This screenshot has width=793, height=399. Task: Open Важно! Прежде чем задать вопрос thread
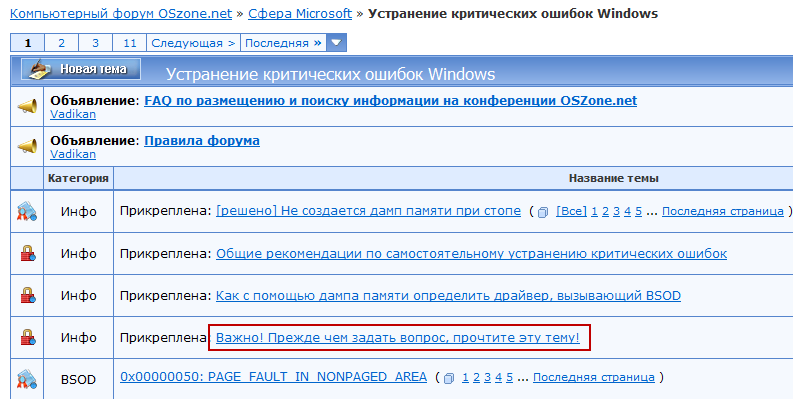[398, 337]
